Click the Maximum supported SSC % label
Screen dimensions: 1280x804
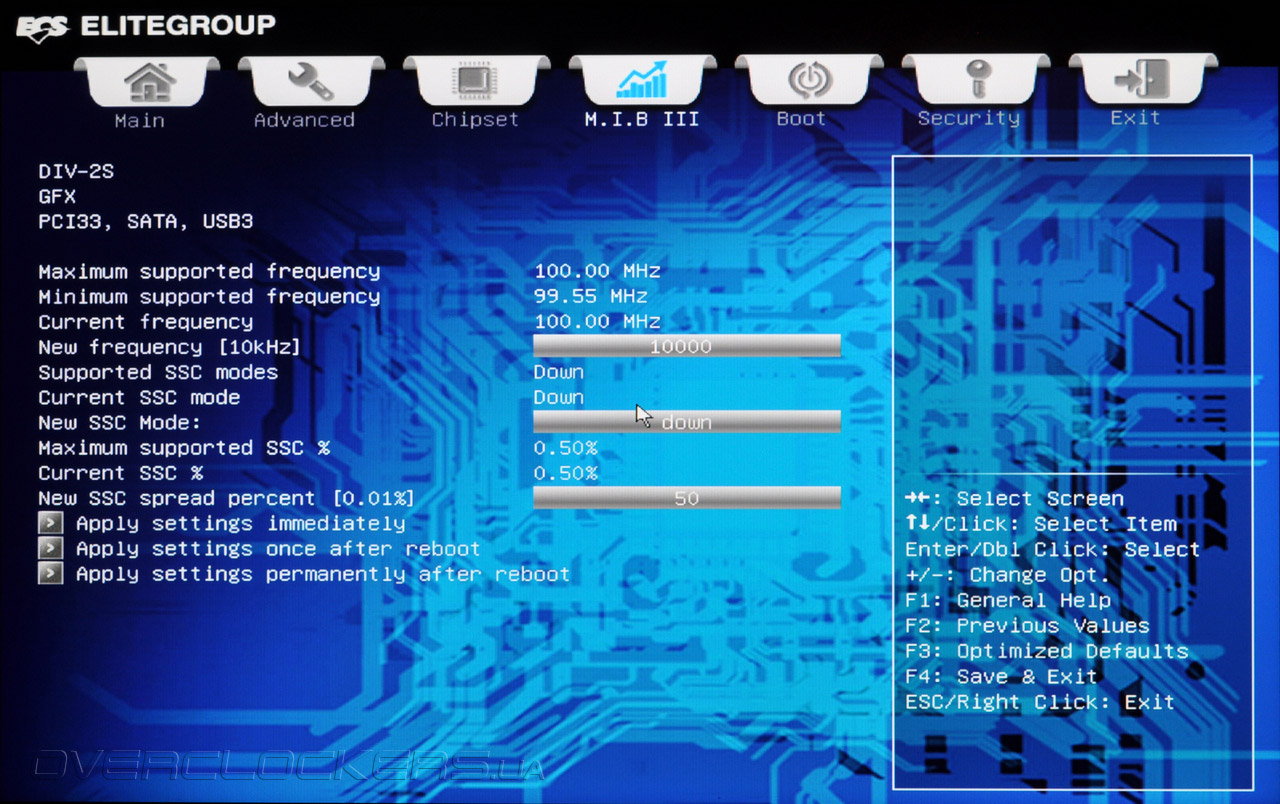click(184, 448)
